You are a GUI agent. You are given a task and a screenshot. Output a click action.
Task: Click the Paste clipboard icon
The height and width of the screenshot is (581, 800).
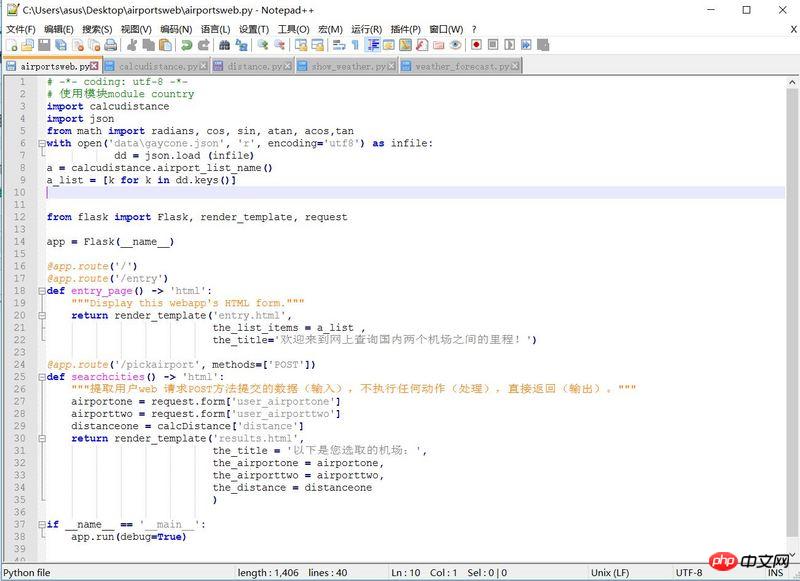coord(165,45)
